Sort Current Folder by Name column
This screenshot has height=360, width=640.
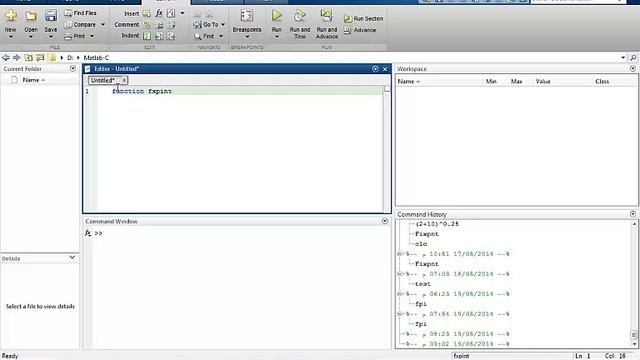[33, 80]
